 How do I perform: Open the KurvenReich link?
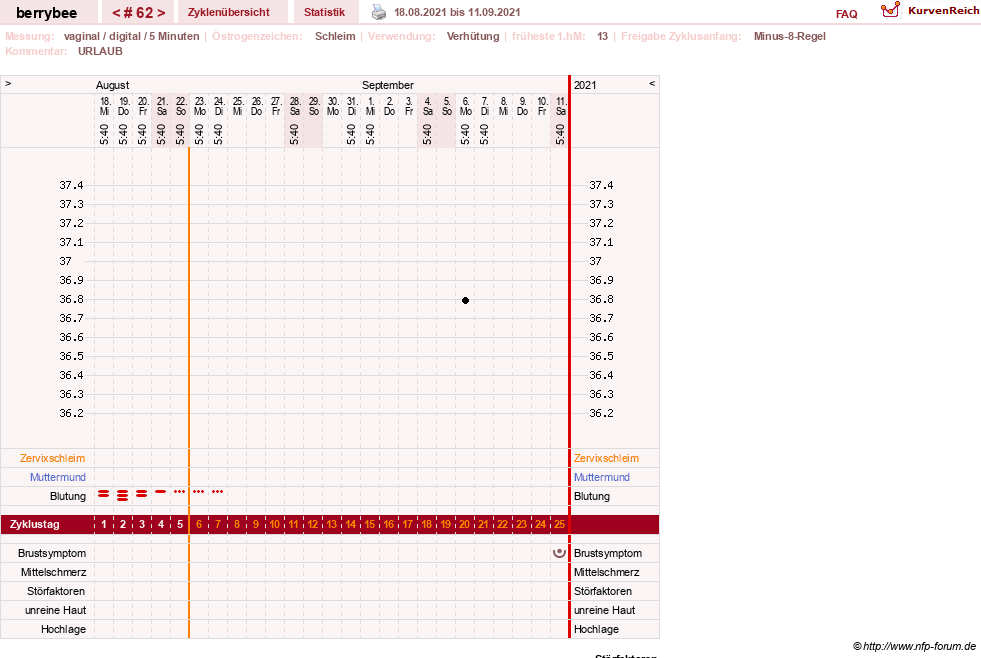click(943, 11)
